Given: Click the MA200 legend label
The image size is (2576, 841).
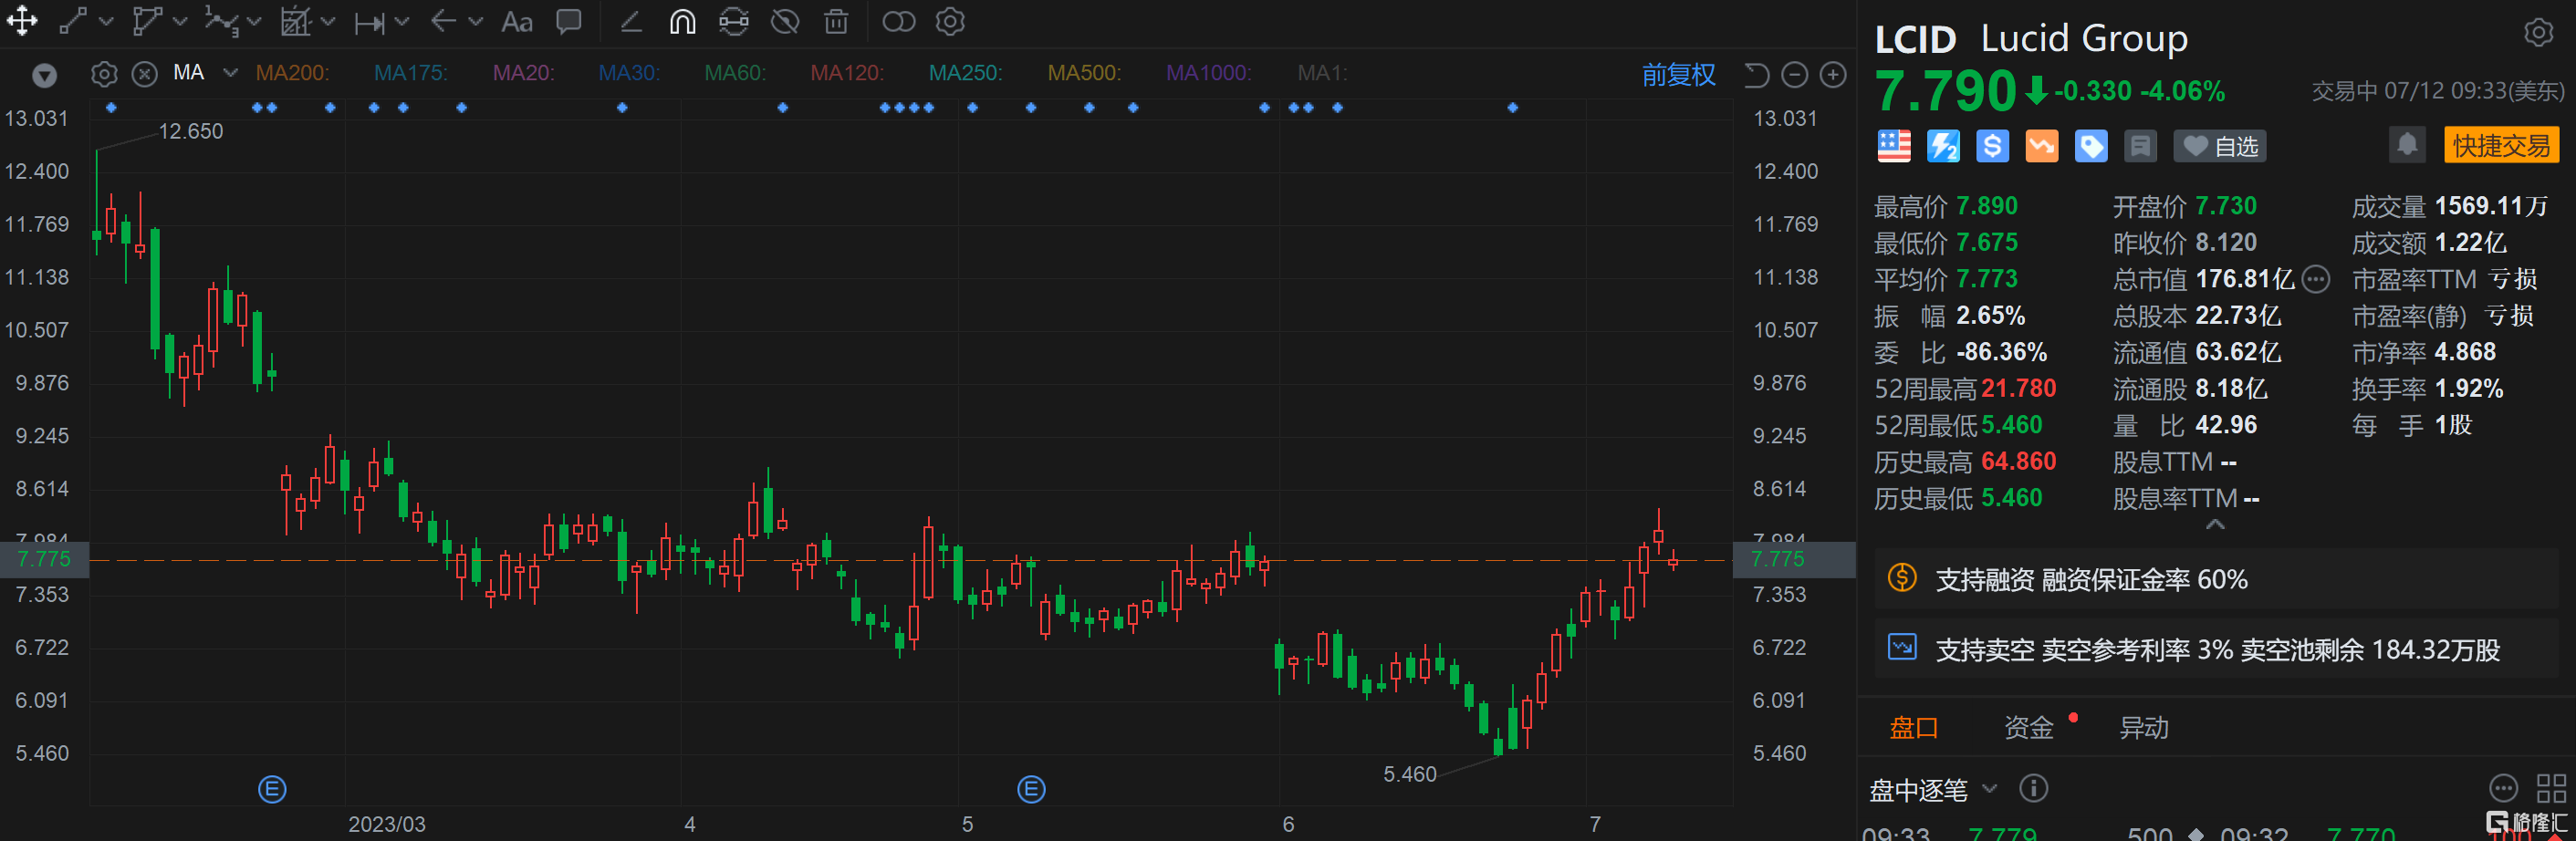Looking at the screenshot, I should (x=292, y=73).
